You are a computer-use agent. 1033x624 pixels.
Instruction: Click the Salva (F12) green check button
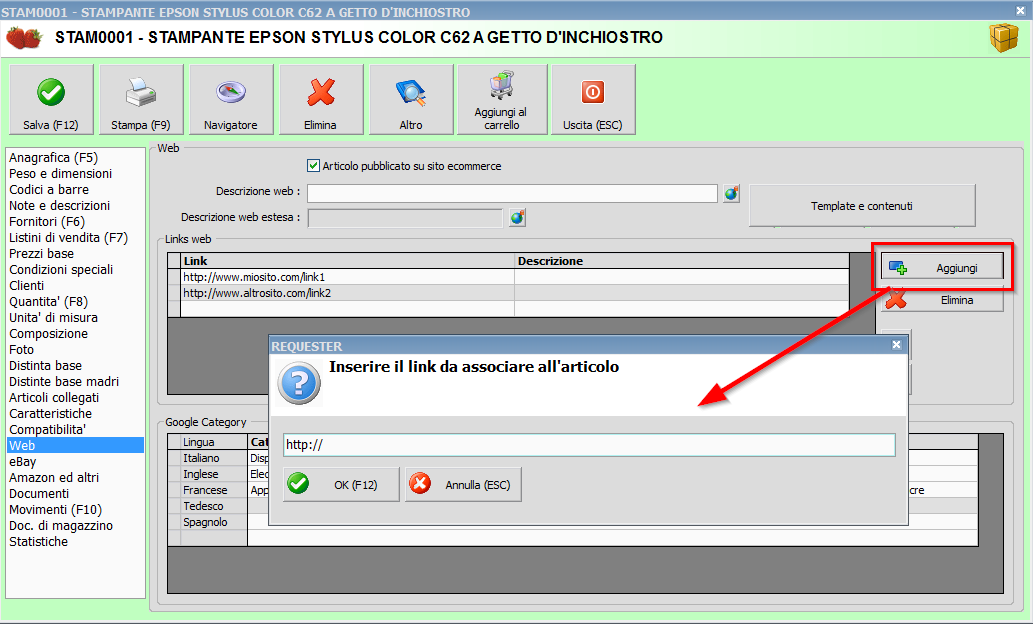click(x=51, y=99)
